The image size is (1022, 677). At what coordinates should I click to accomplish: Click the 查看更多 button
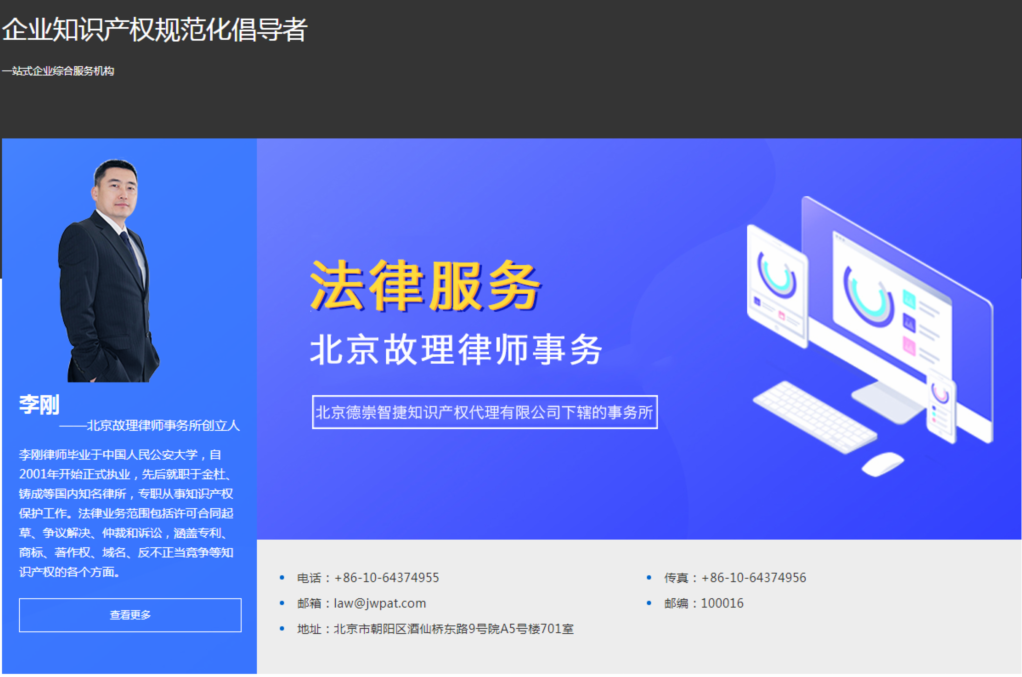[130, 615]
